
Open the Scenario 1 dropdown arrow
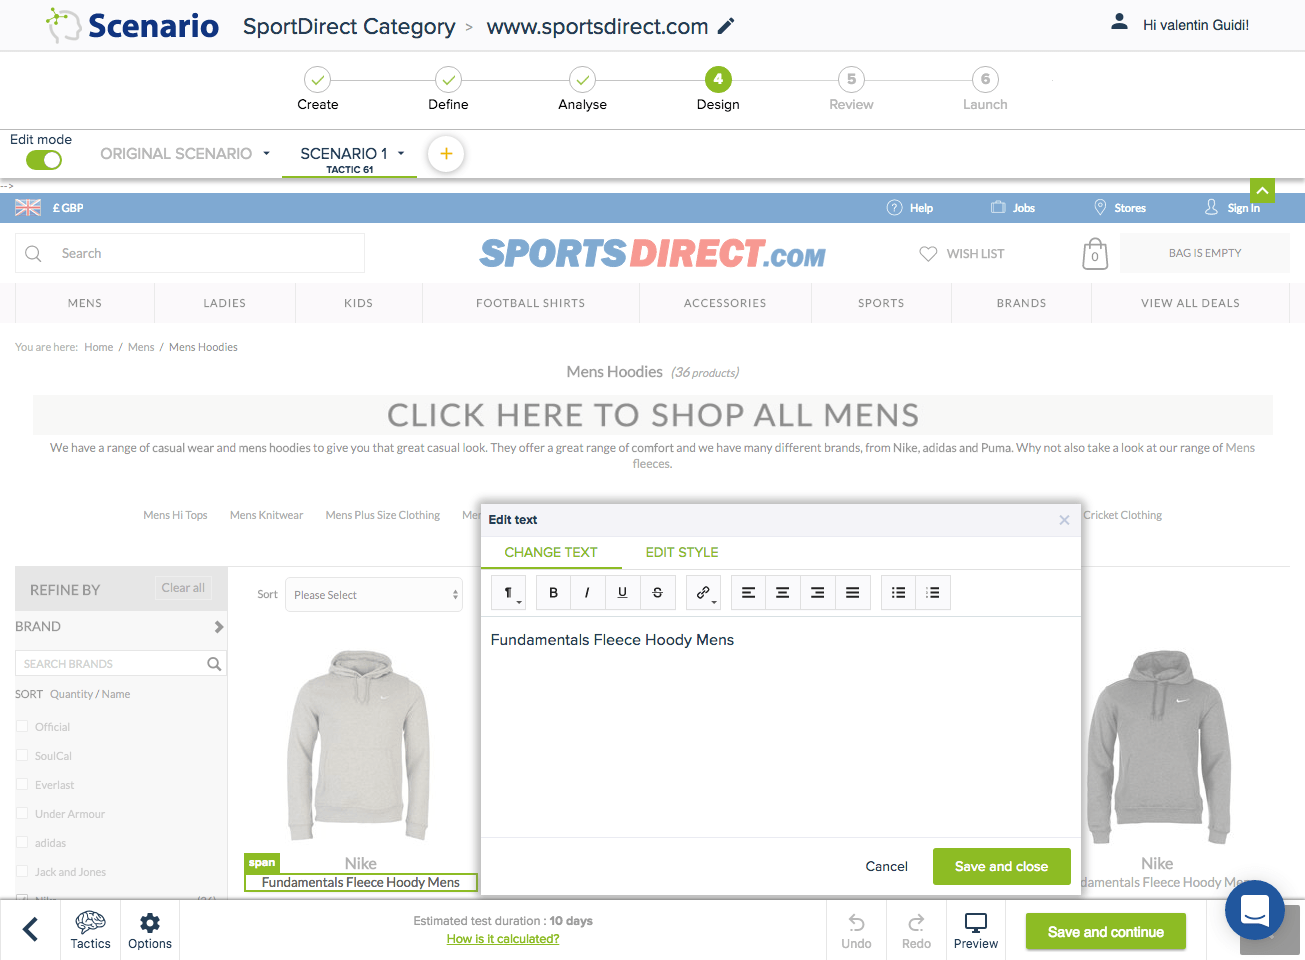(401, 154)
